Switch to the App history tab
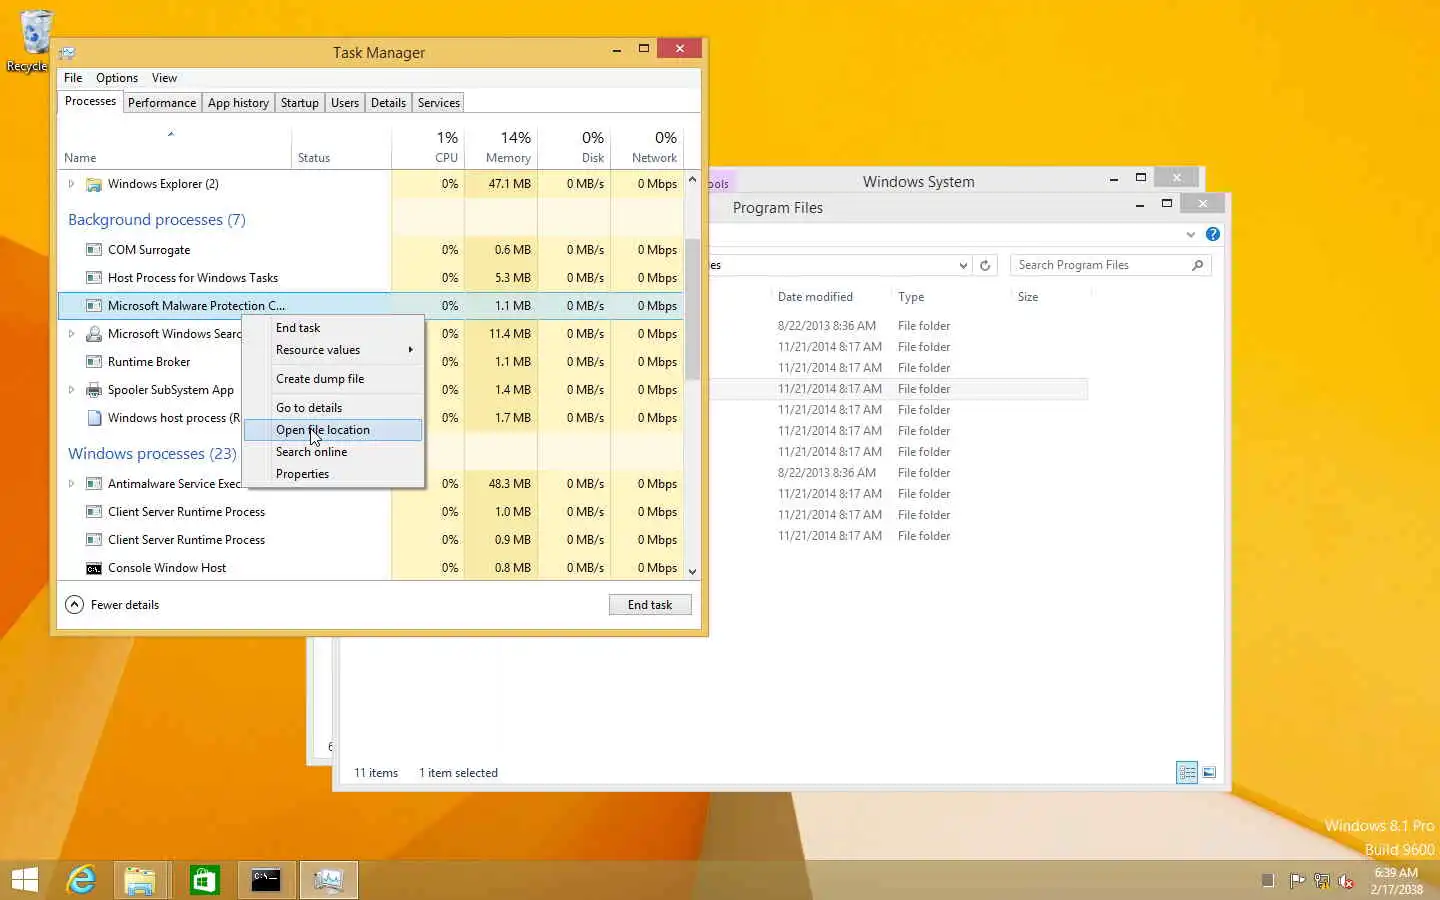 [x=238, y=103]
